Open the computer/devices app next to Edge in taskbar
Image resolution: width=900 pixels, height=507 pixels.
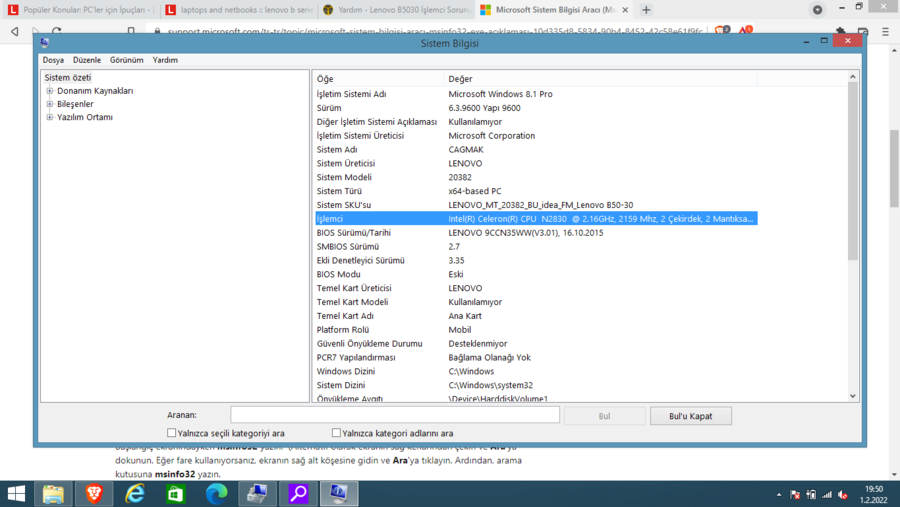point(257,494)
